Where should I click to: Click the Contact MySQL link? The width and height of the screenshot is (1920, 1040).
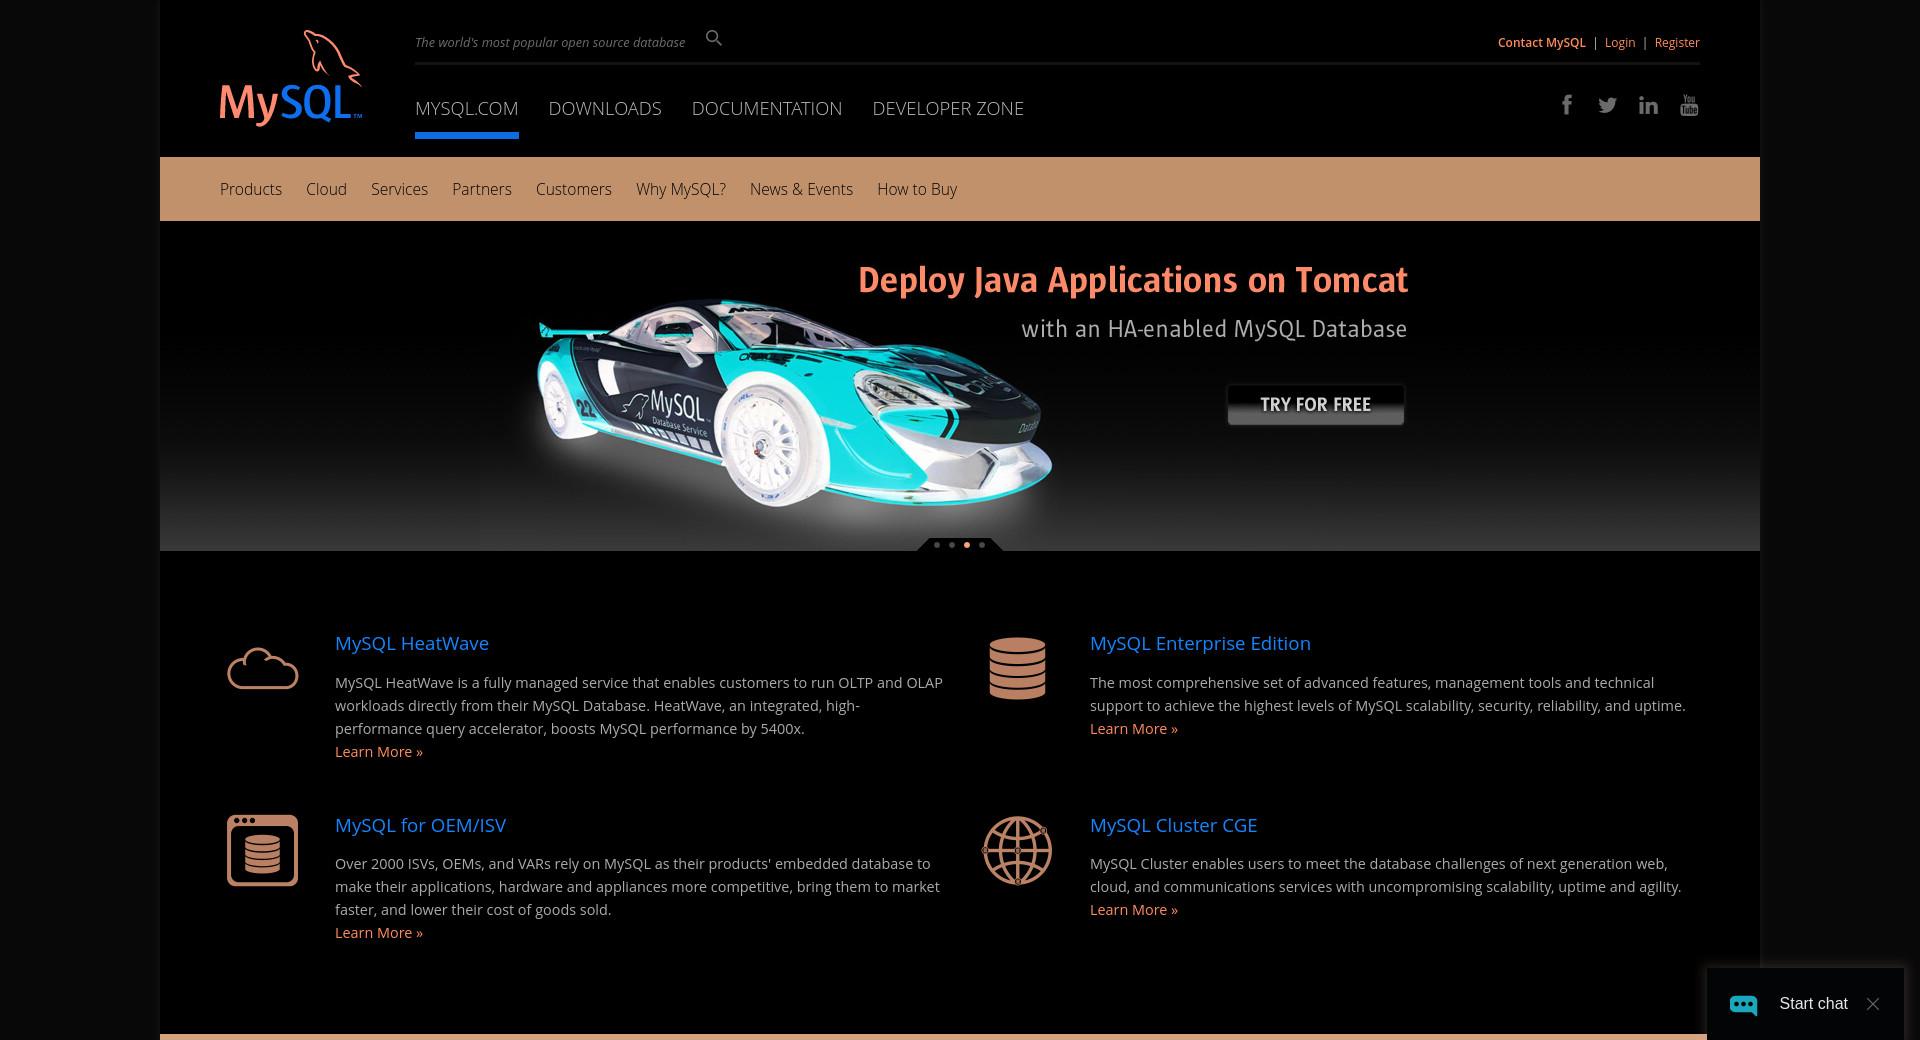1541,42
